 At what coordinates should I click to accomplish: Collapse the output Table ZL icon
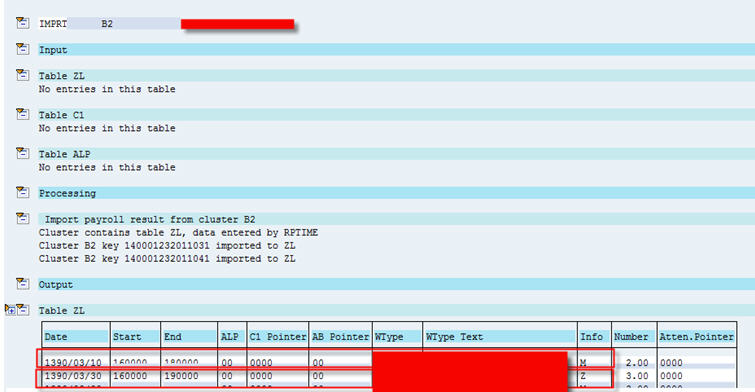click(23, 310)
